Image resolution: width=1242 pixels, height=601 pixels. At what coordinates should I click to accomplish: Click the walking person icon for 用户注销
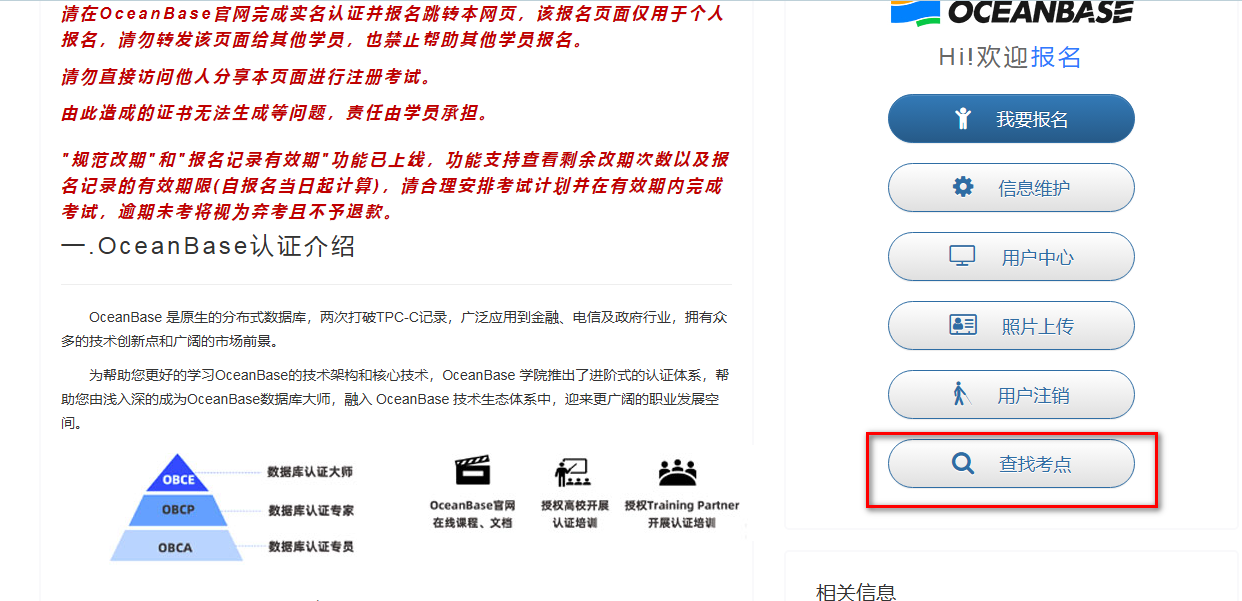961,394
